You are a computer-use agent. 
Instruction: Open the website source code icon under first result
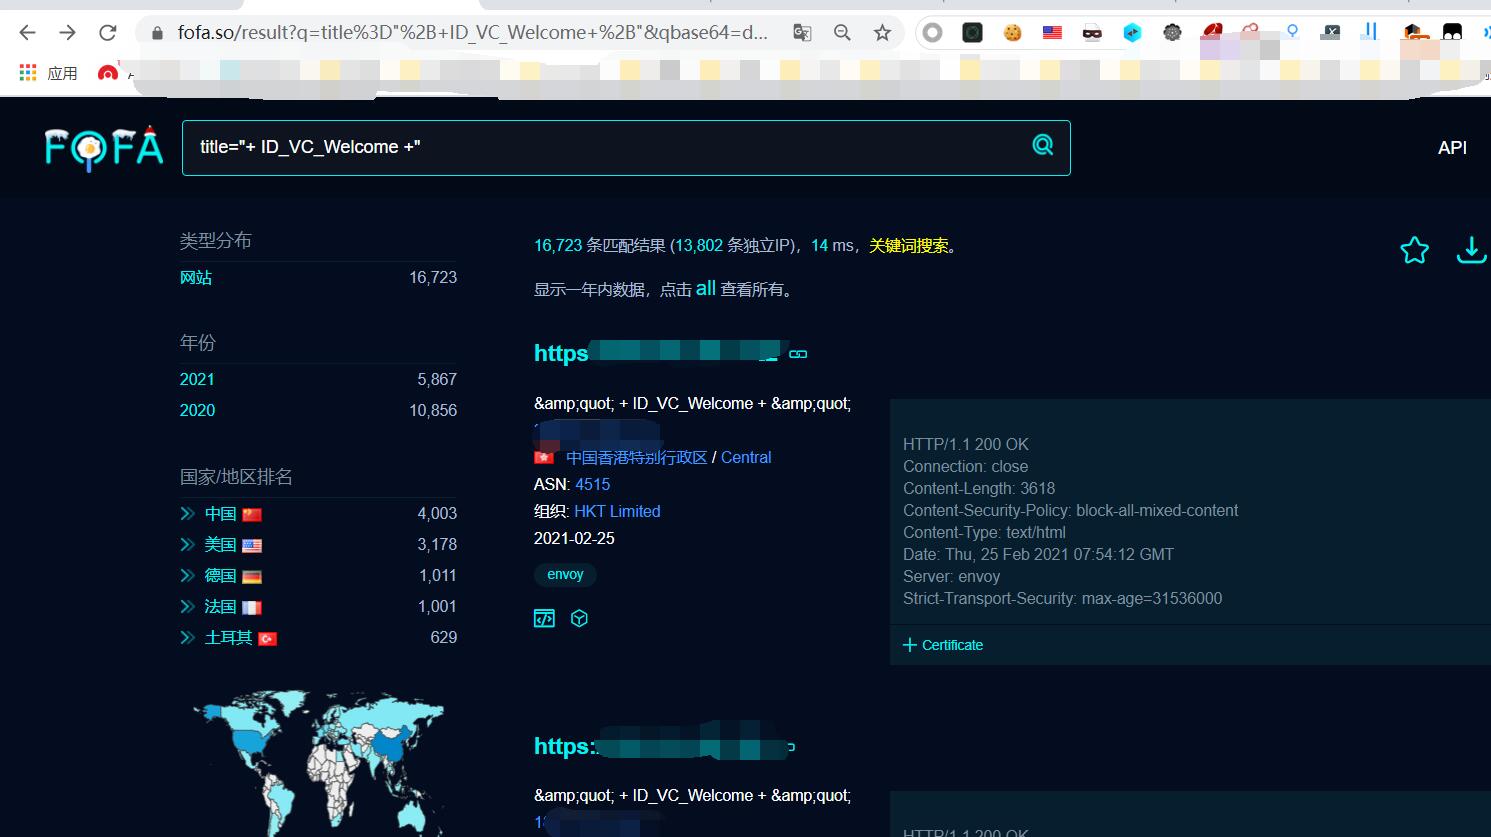pos(544,618)
